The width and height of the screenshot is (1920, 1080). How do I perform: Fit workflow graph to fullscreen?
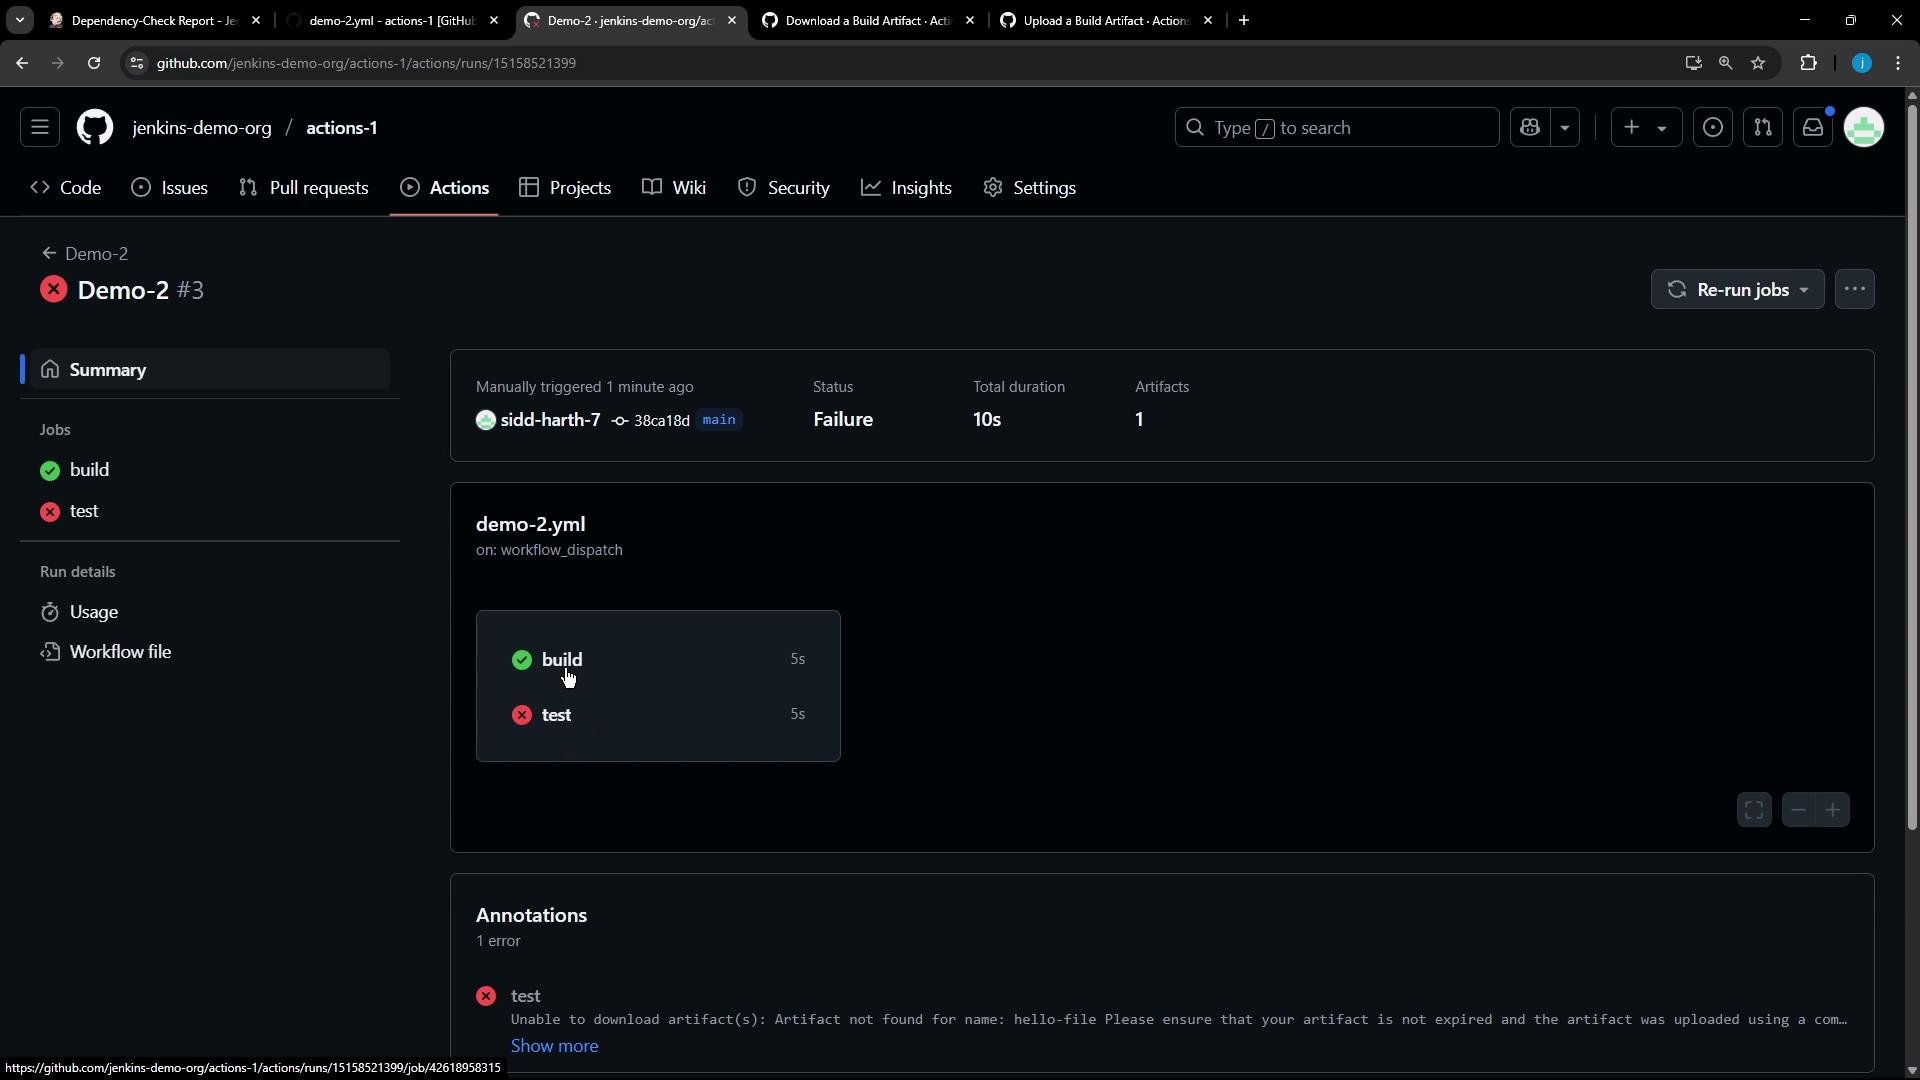[x=1754, y=810]
